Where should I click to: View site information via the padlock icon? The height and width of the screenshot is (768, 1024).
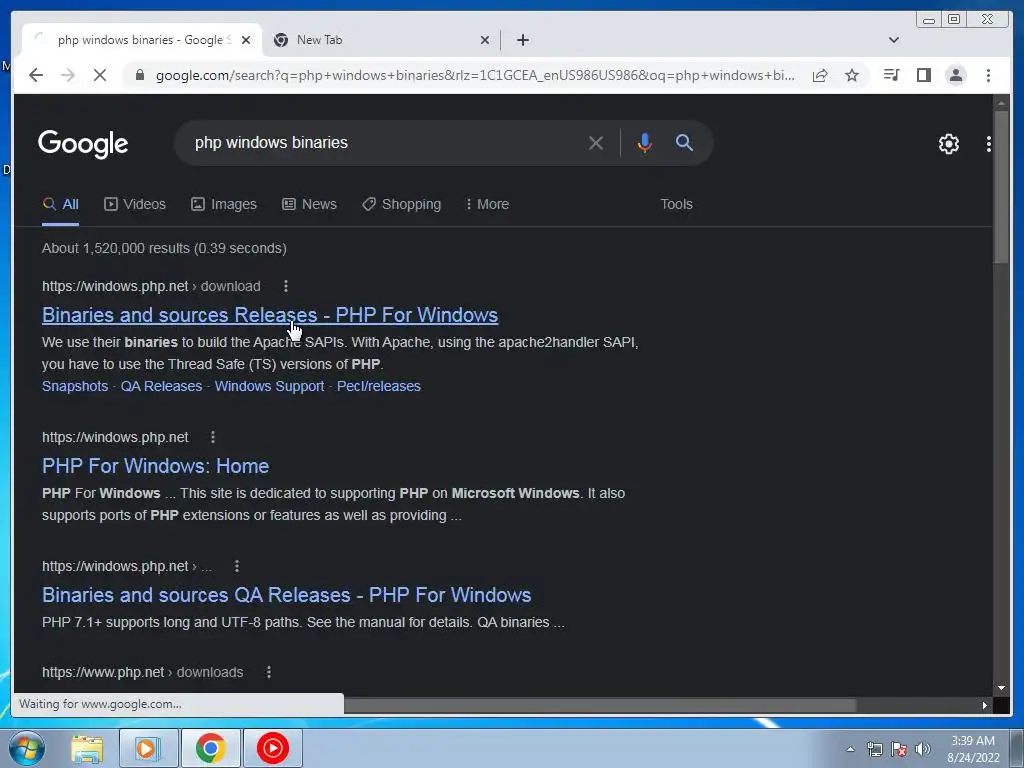point(139,75)
